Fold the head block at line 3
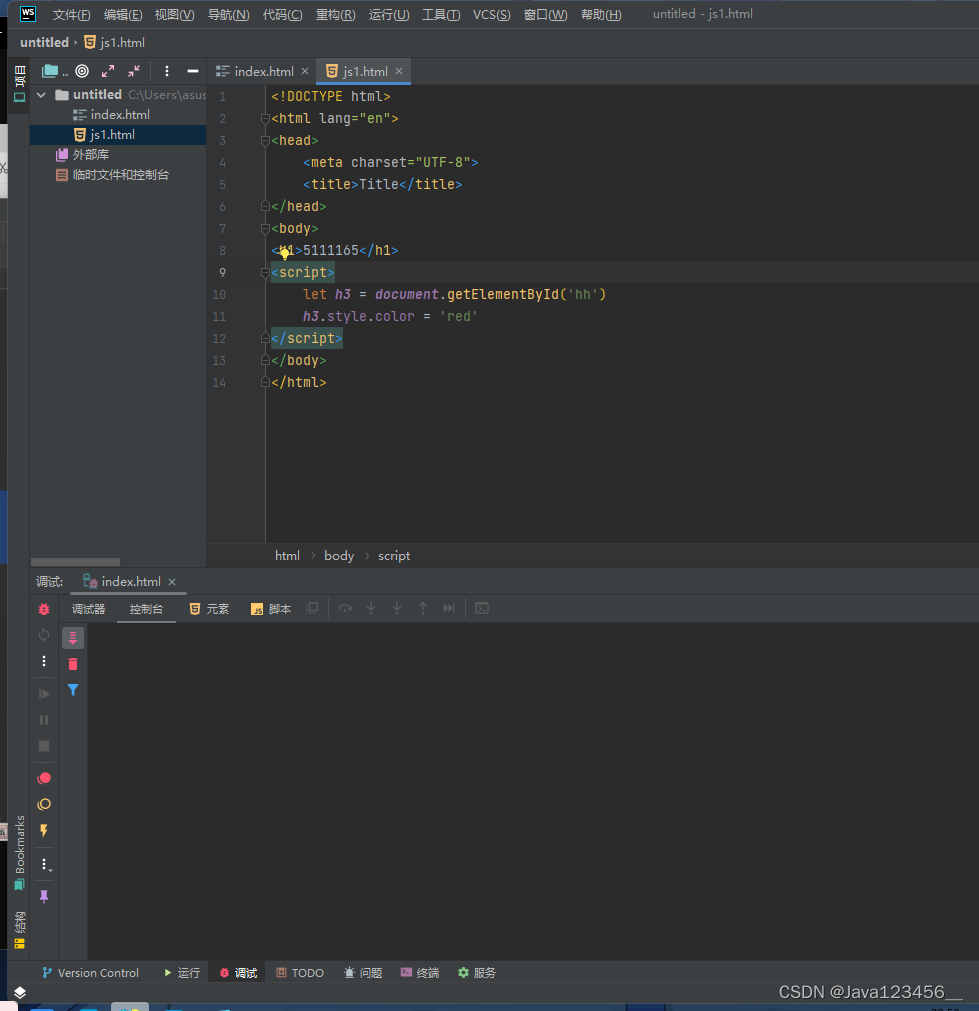Image resolution: width=979 pixels, height=1011 pixels. point(265,141)
